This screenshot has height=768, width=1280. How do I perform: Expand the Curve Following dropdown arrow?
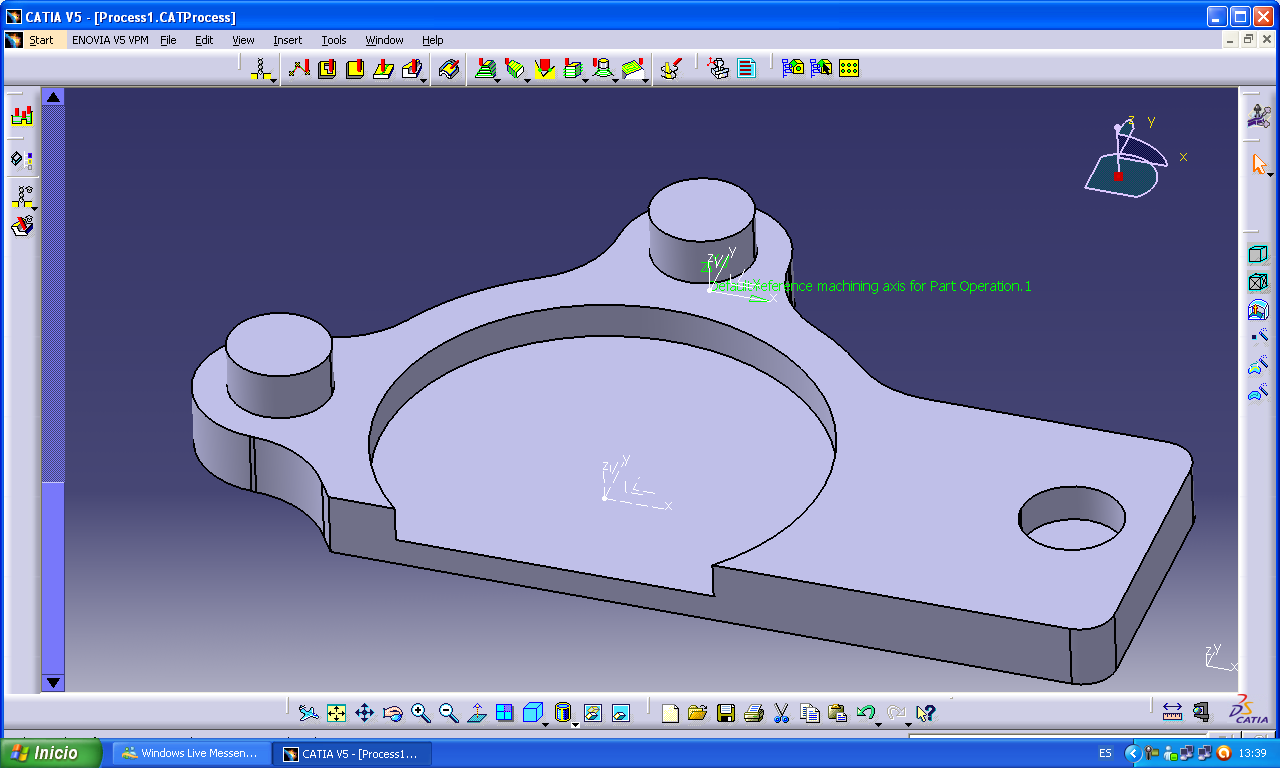pos(424,80)
